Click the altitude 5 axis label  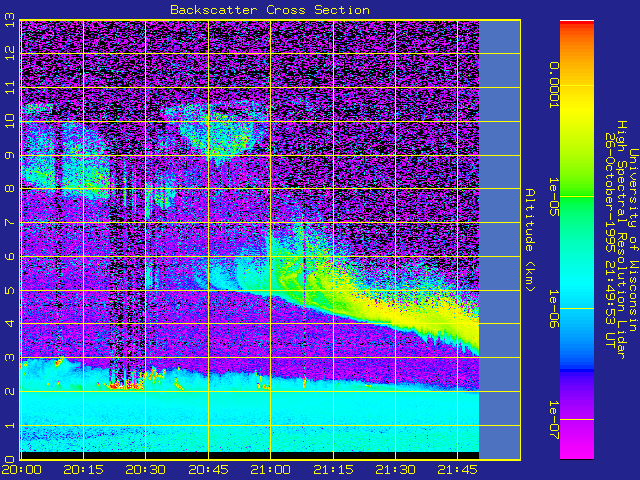[x=10, y=290]
